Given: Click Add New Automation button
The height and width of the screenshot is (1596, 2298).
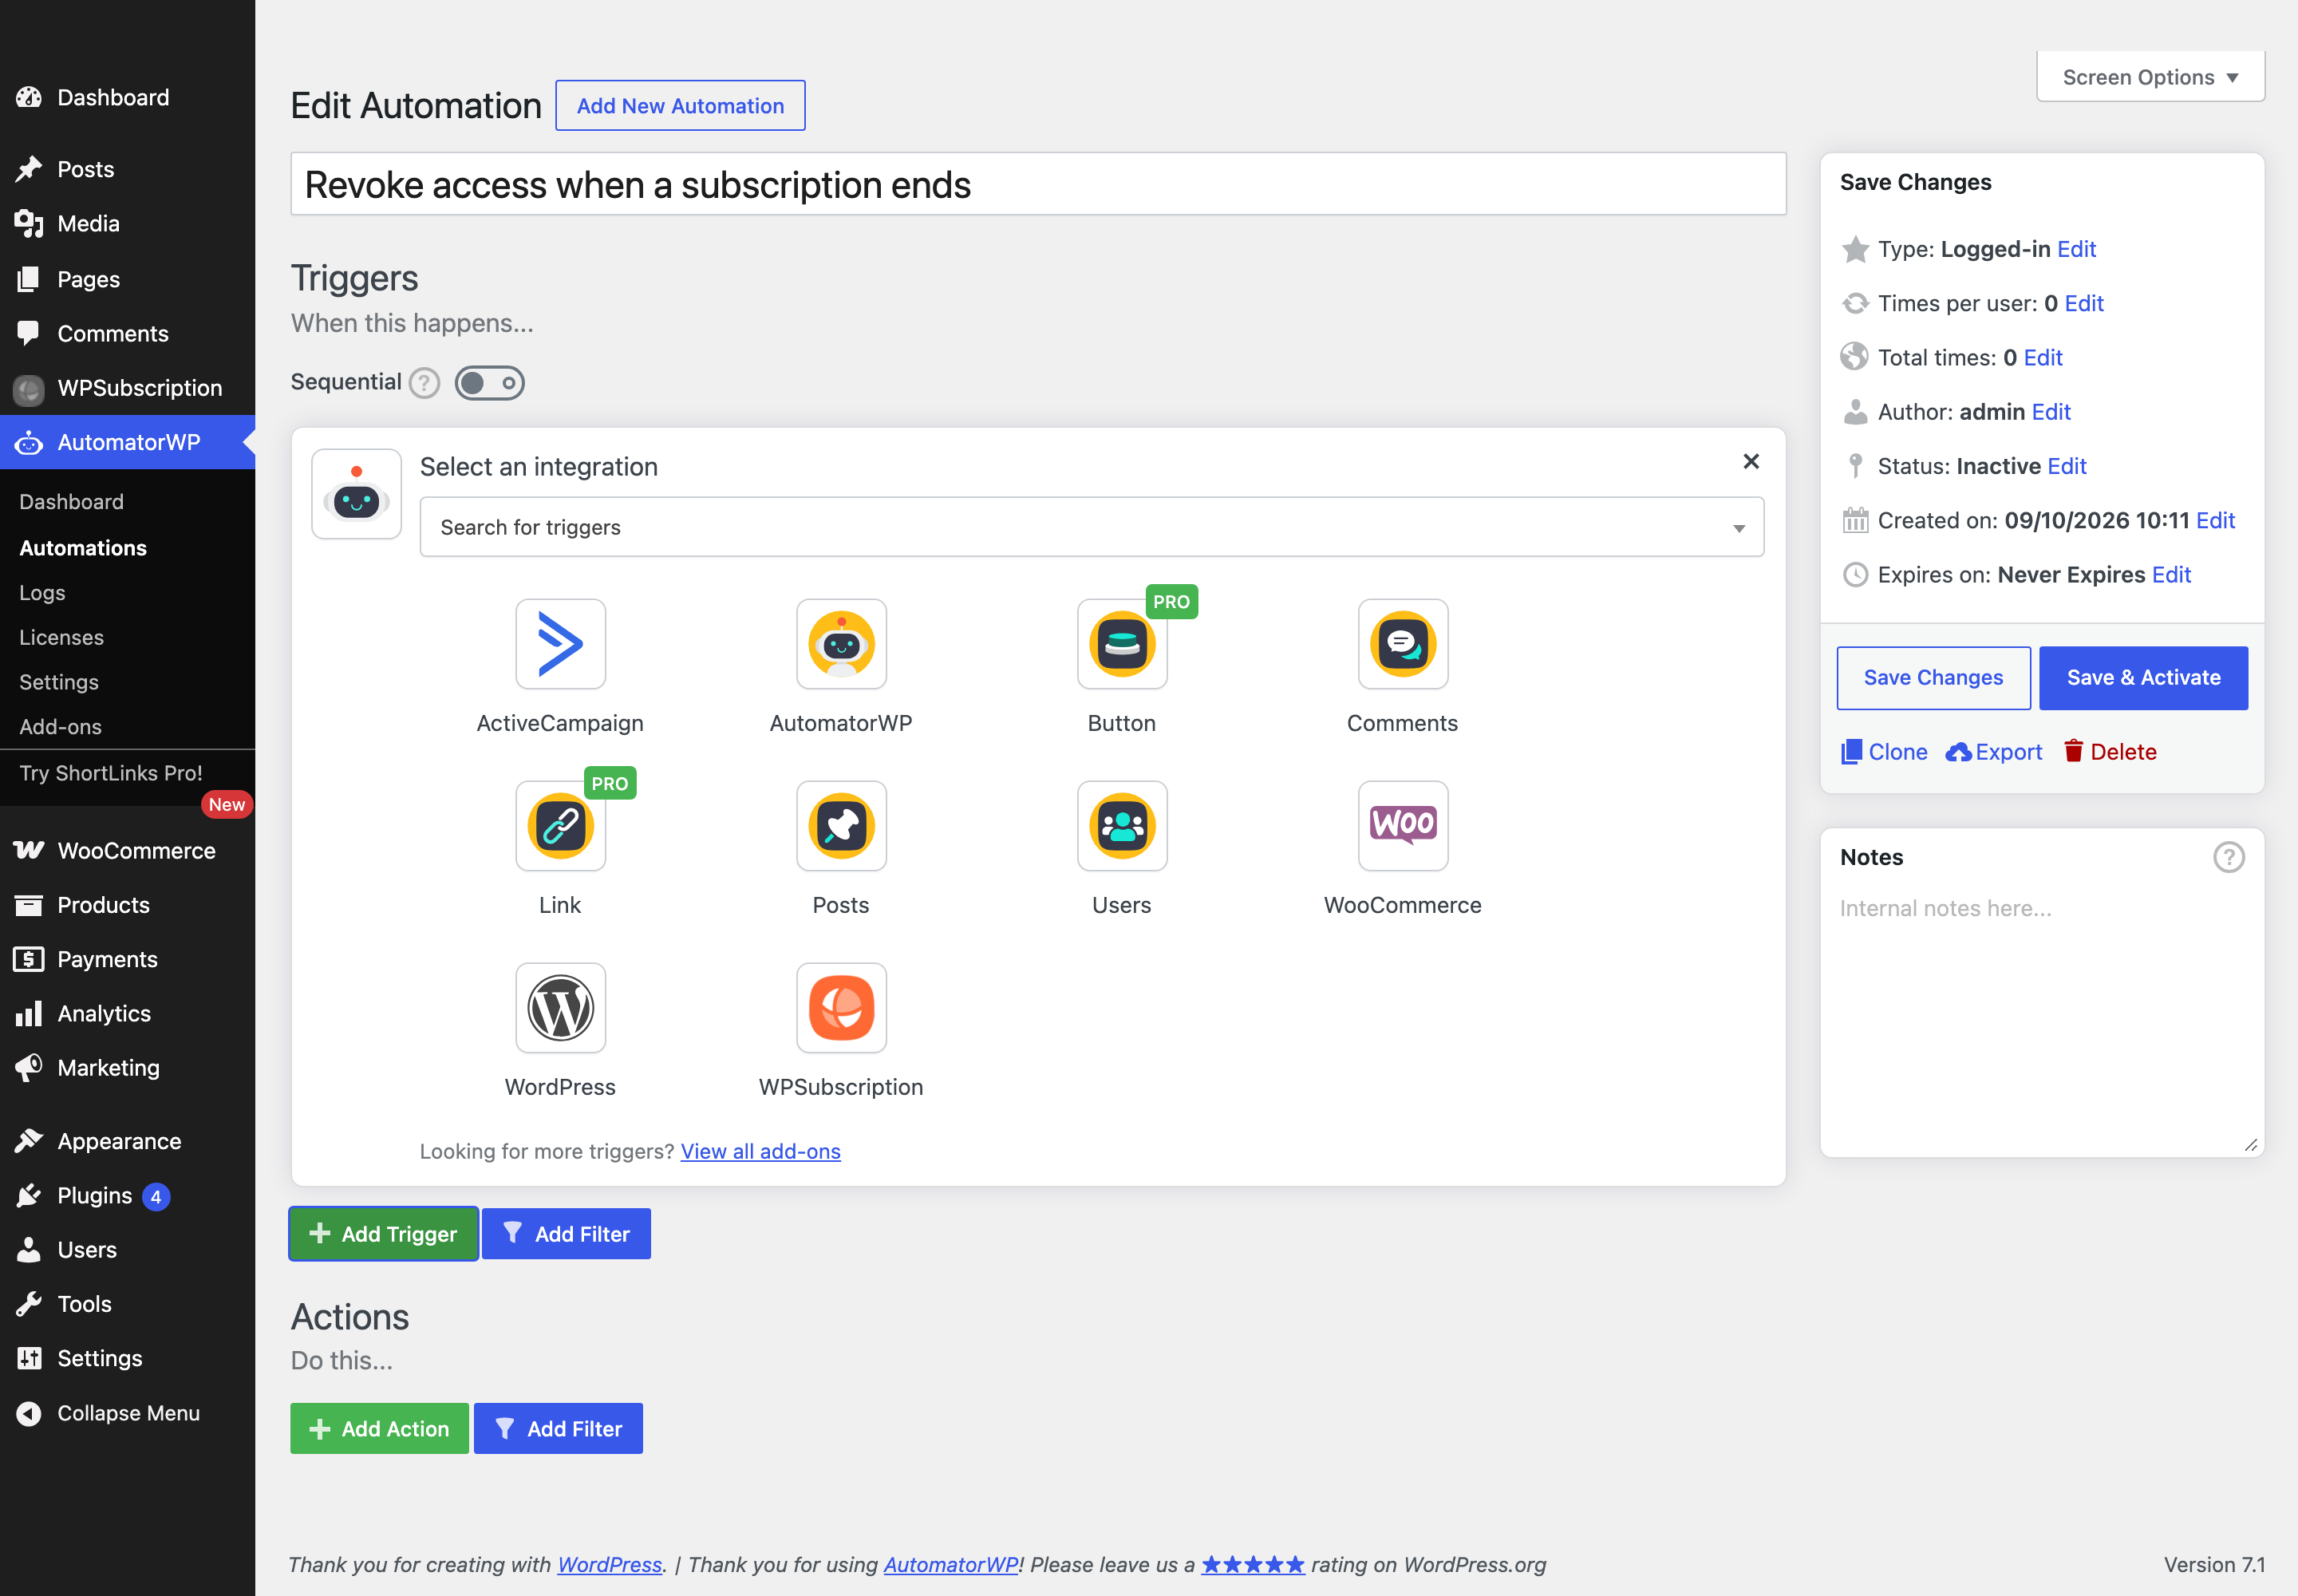Looking at the screenshot, I should [x=680, y=105].
